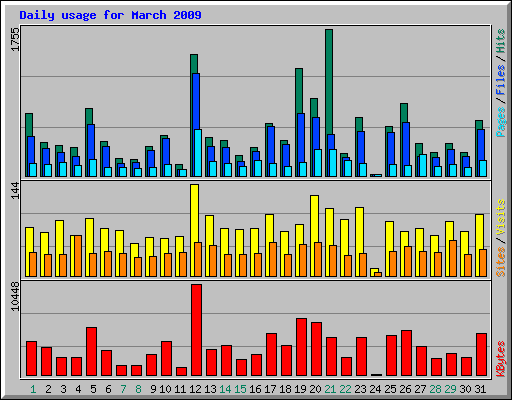The width and height of the screenshot is (512, 400).
Task: Click the orange "Sites" legend label
Action: pos(500,262)
